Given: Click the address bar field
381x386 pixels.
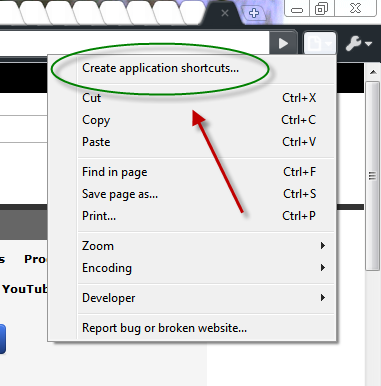Looking at the screenshot, I should pyautogui.click(x=134, y=43).
